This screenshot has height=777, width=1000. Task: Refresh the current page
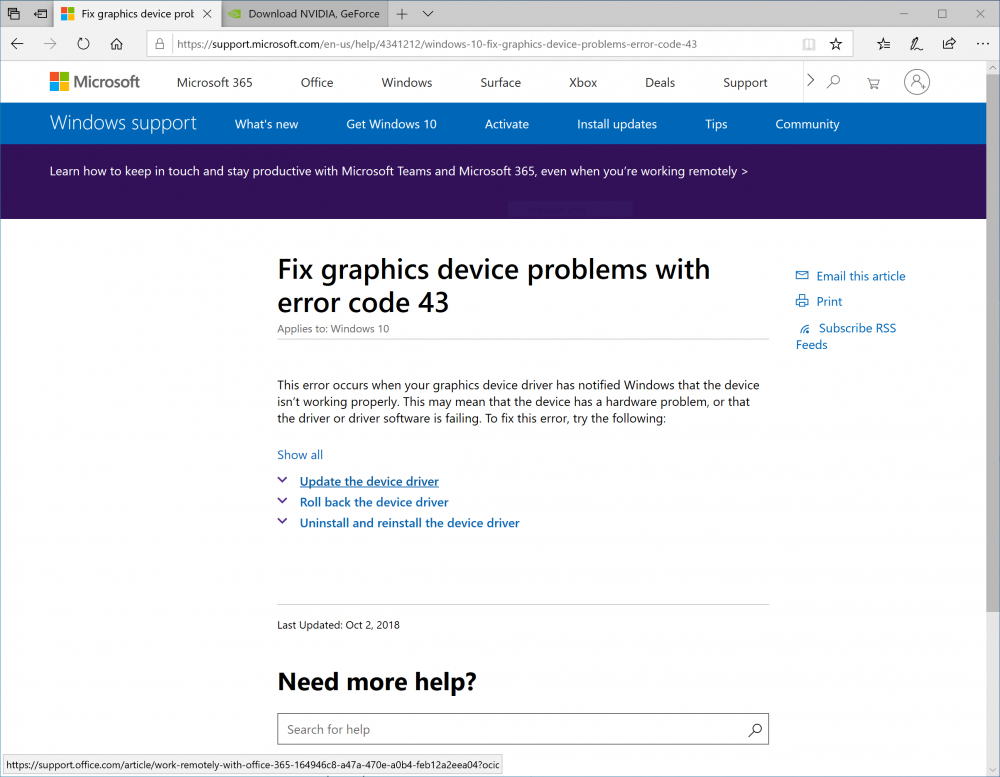(83, 44)
